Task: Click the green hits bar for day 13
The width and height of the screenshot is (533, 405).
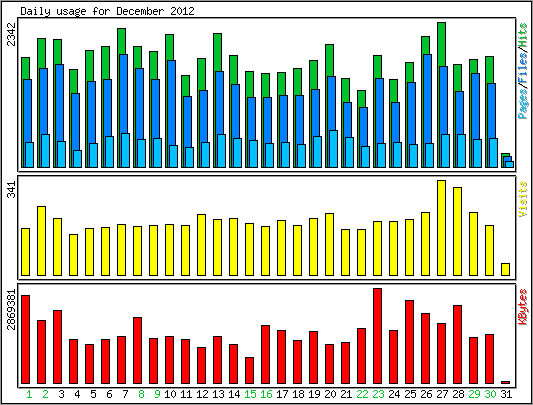Action: pos(218,52)
